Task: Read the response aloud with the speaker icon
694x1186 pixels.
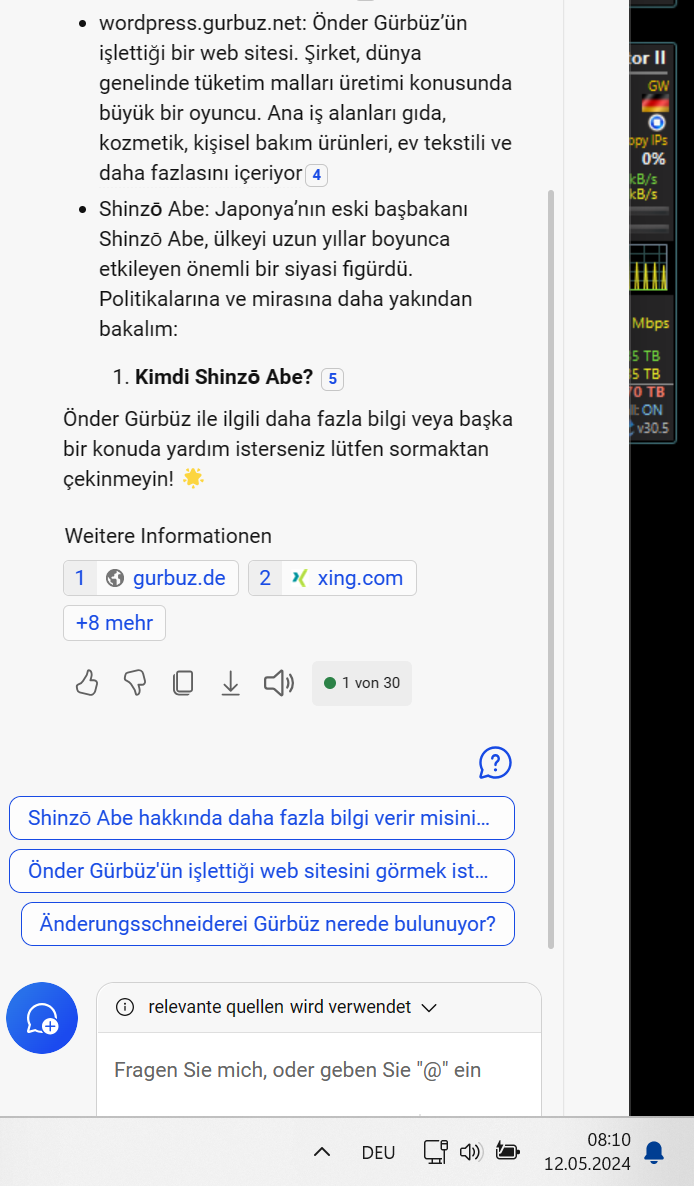Action: coord(278,683)
